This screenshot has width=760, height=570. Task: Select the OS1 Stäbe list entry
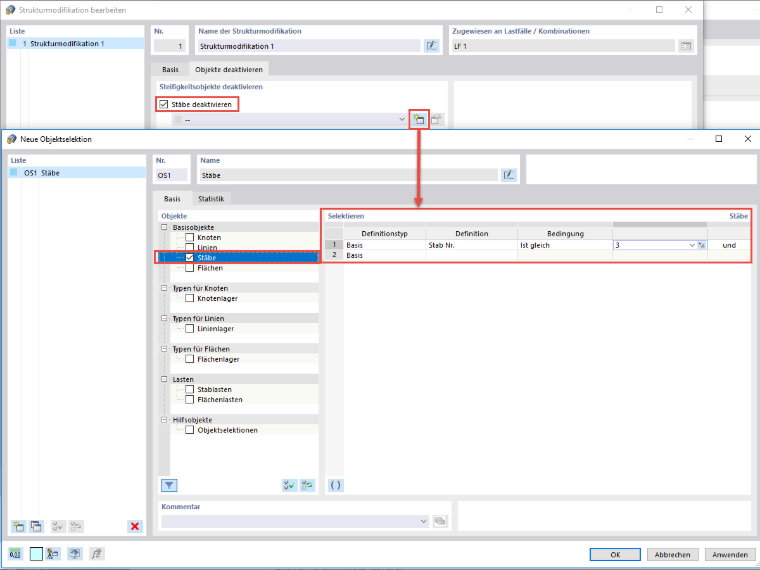77,173
